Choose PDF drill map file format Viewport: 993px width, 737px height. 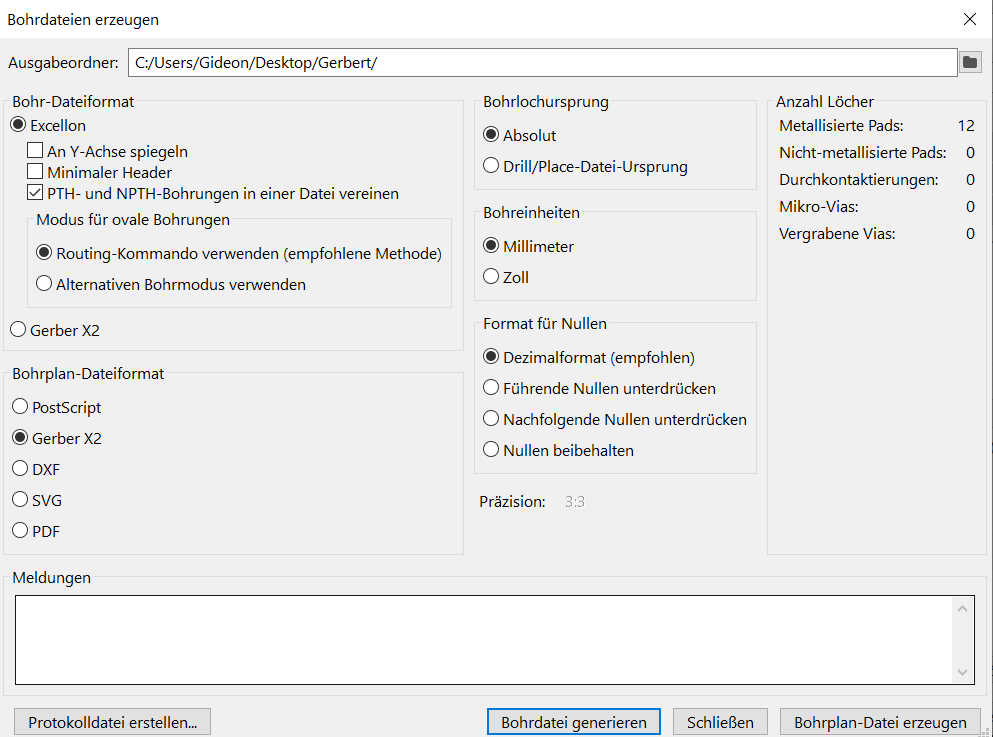click(20, 531)
